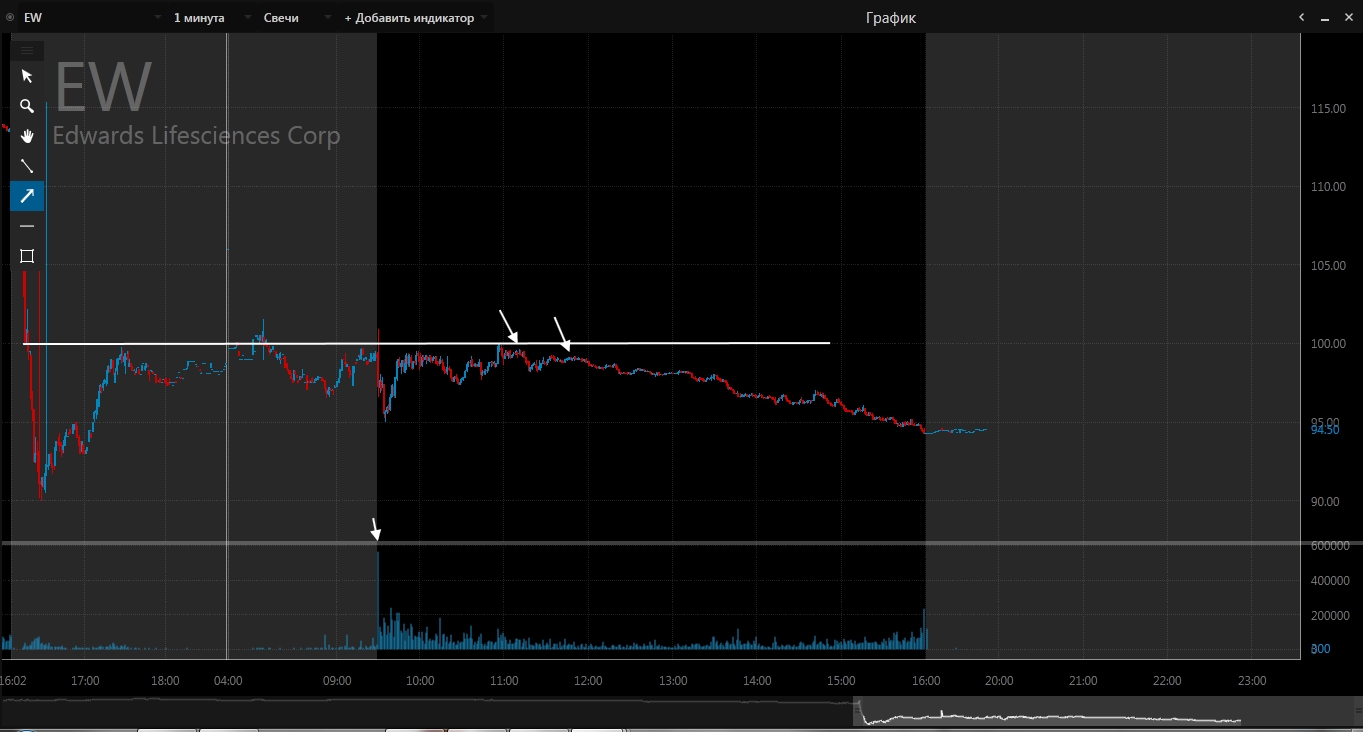Select the horizontal line tool
1363x732 pixels.
coord(27,226)
